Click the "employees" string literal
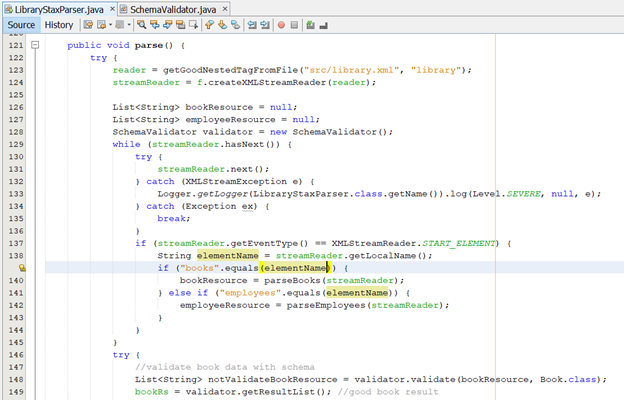The width and height of the screenshot is (624, 400). (x=250, y=293)
